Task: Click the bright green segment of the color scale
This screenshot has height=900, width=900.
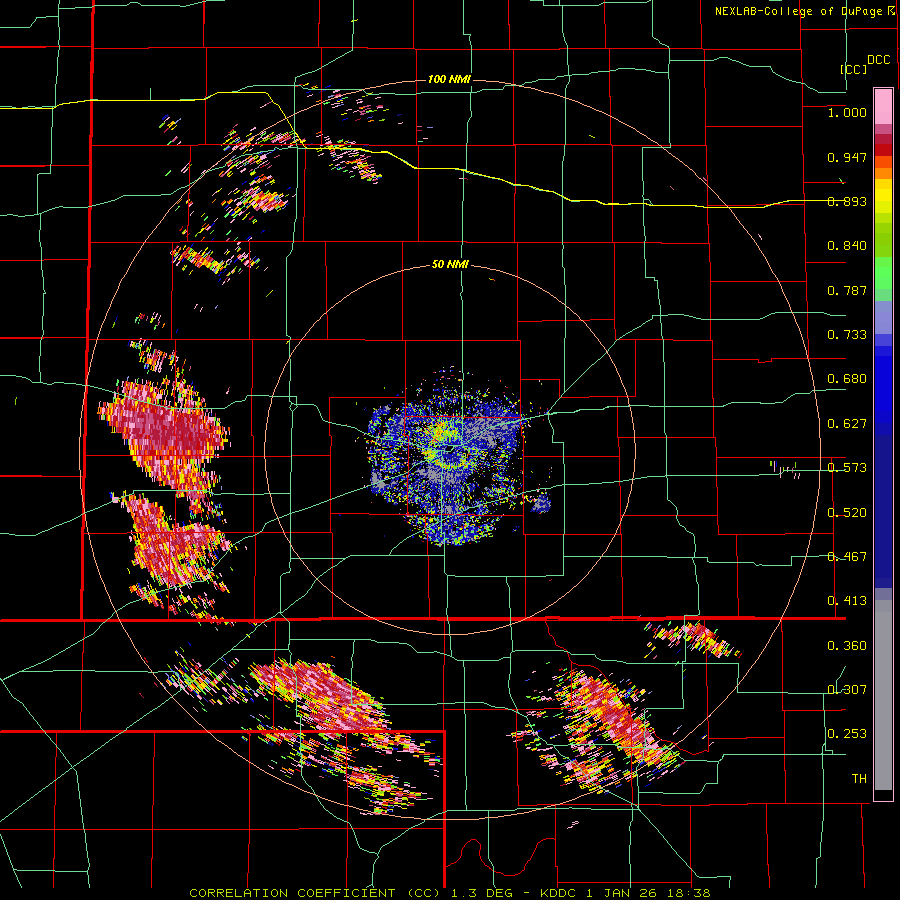Action: 883,273
